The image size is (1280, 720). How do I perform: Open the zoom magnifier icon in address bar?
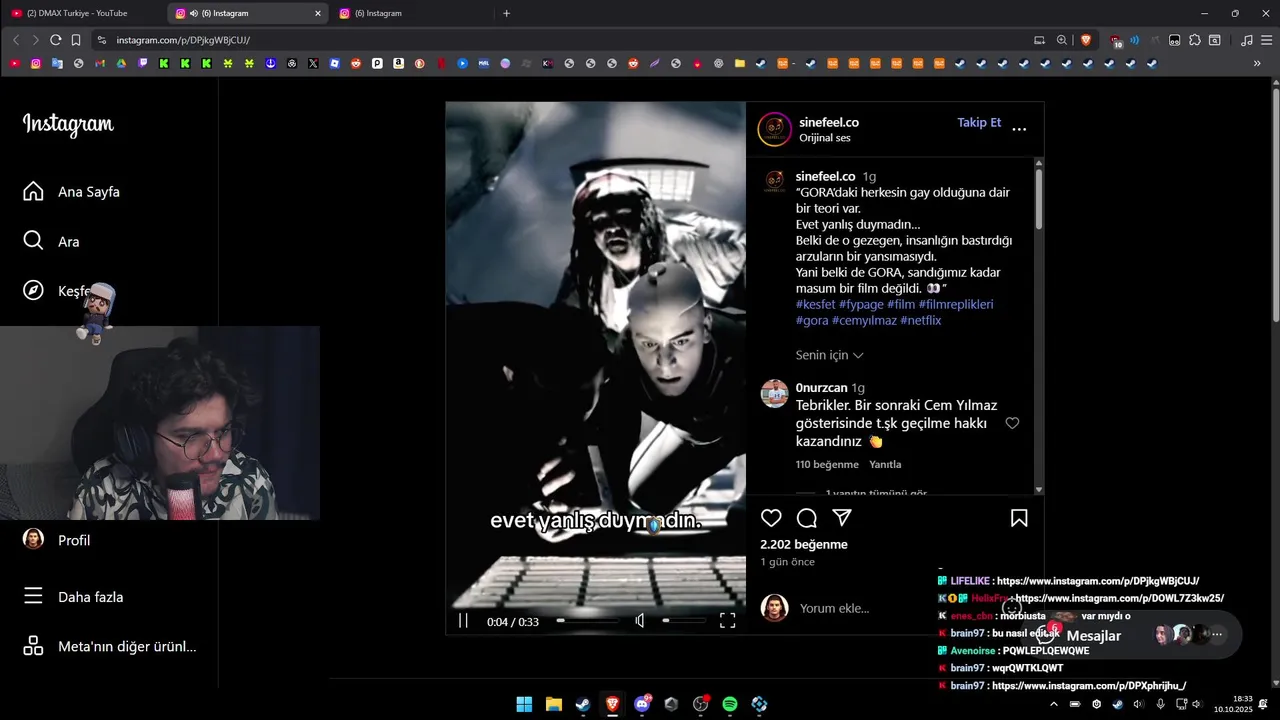[1062, 40]
